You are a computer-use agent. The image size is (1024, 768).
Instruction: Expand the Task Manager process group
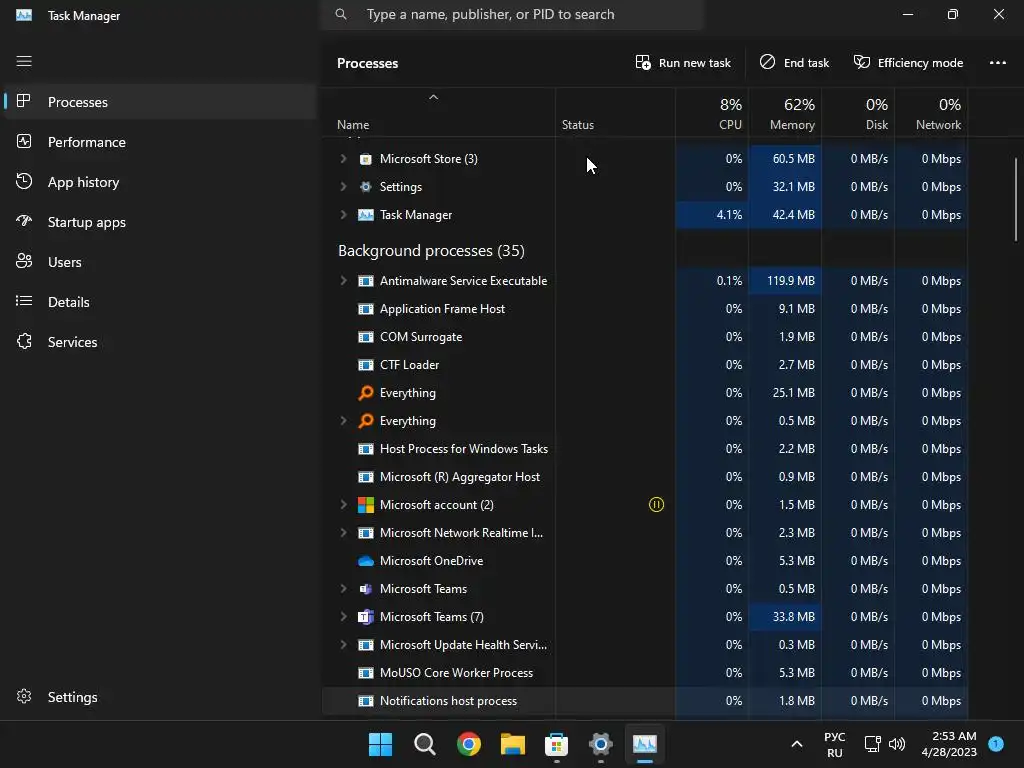[x=343, y=215]
